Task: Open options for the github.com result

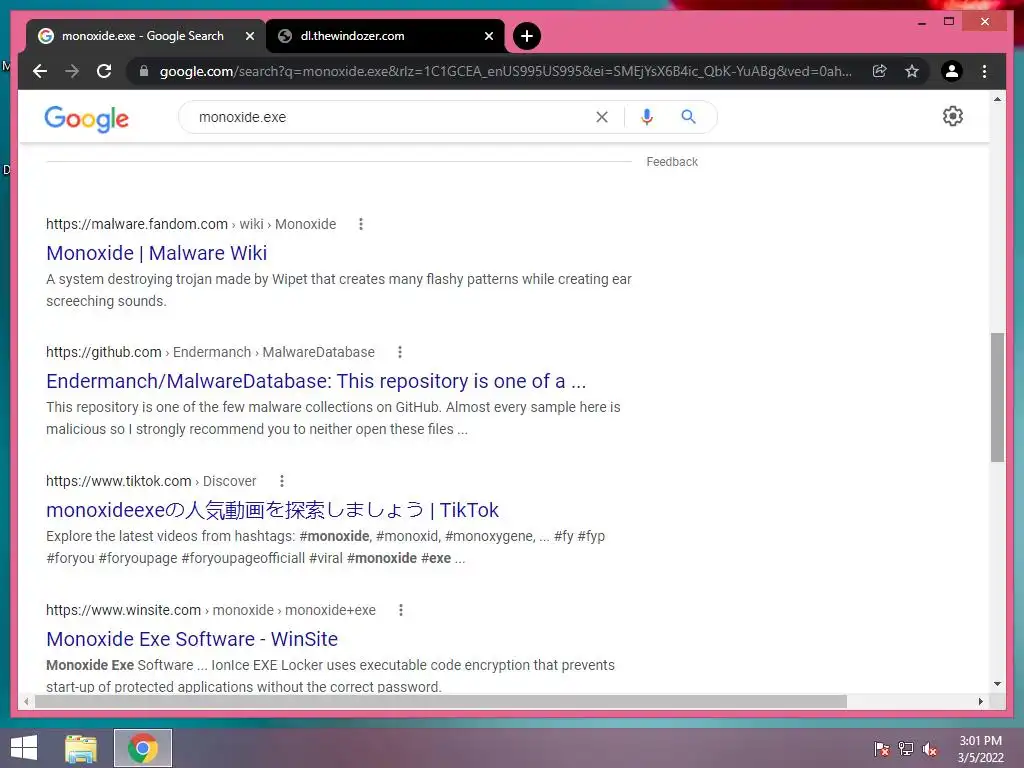Action: tap(400, 352)
